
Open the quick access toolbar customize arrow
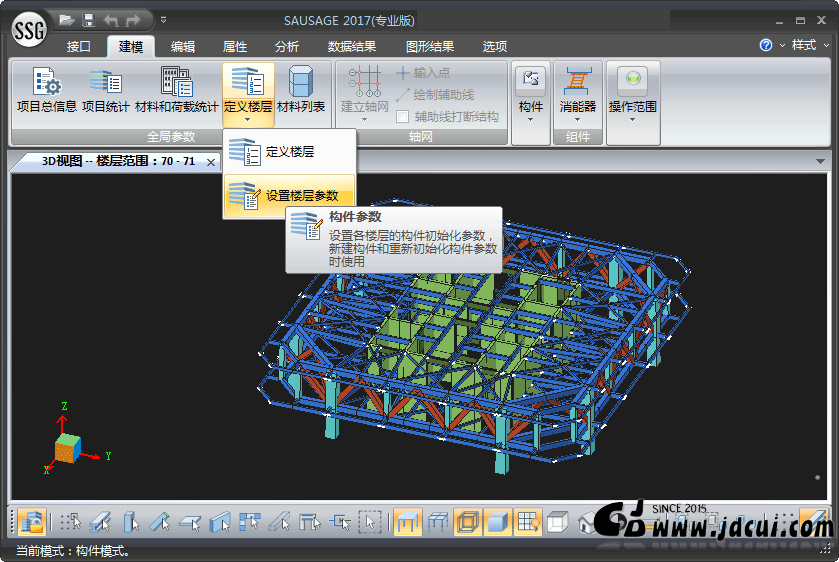[164, 20]
